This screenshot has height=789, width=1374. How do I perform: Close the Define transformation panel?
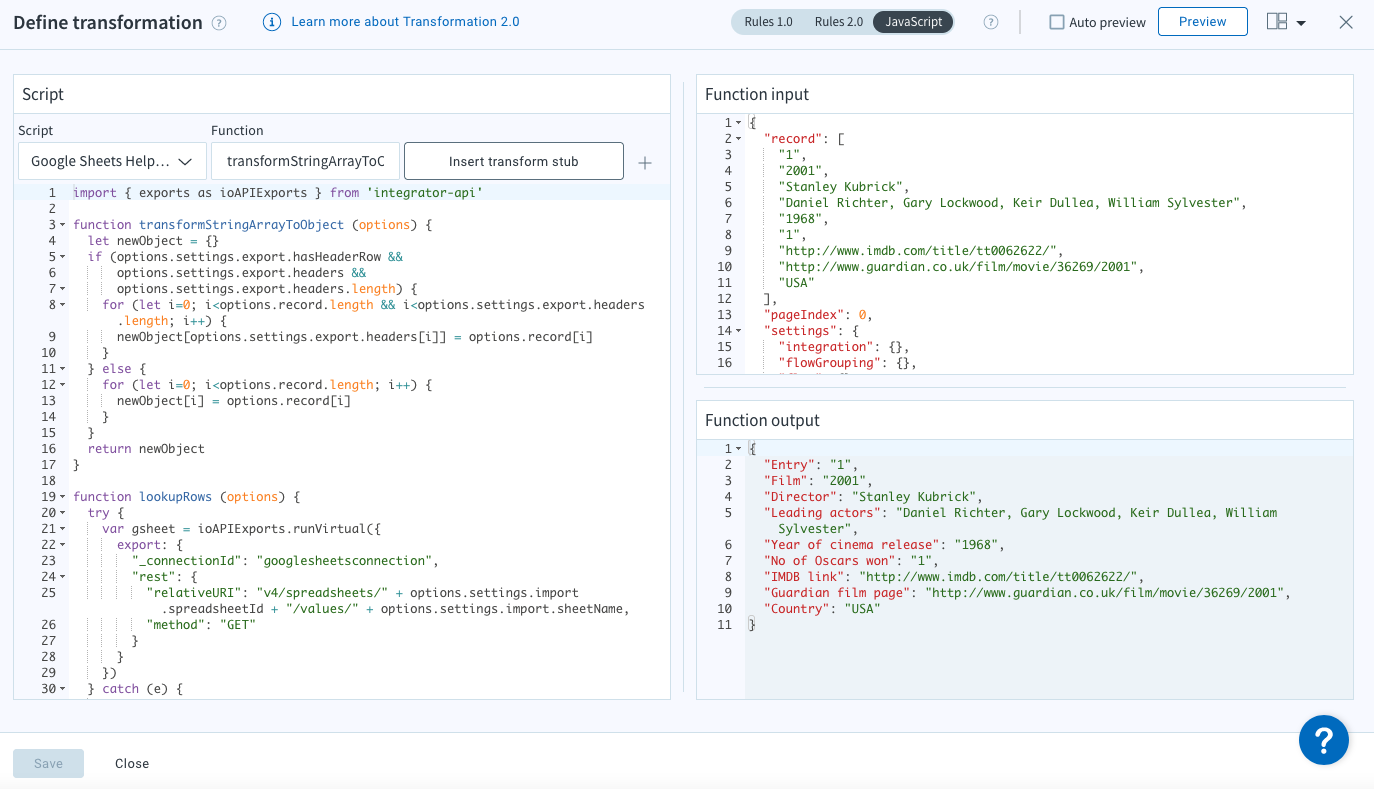[x=1345, y=22]
